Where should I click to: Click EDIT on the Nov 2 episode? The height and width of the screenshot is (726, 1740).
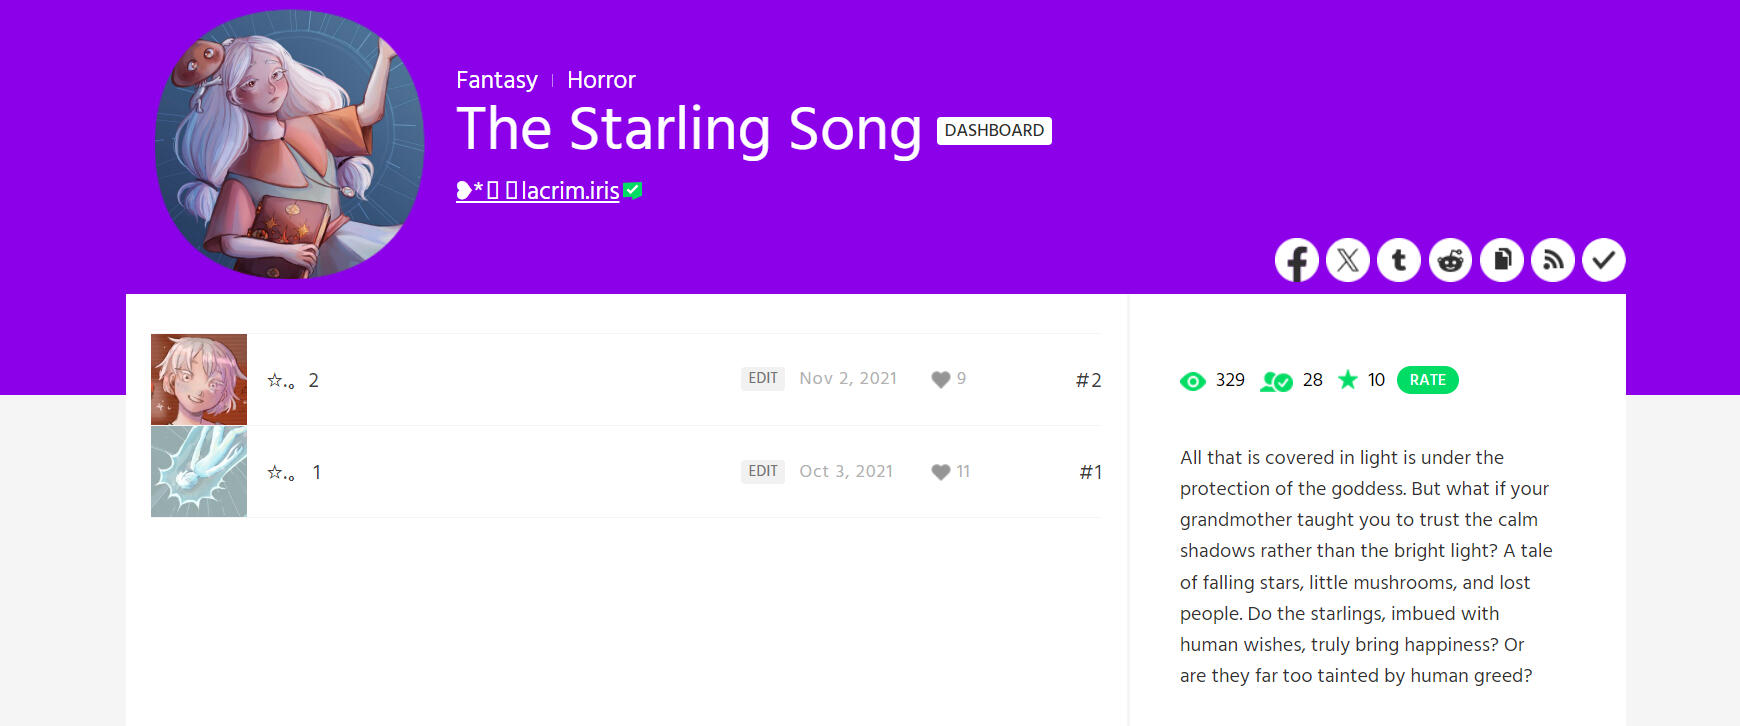[762, 378]
